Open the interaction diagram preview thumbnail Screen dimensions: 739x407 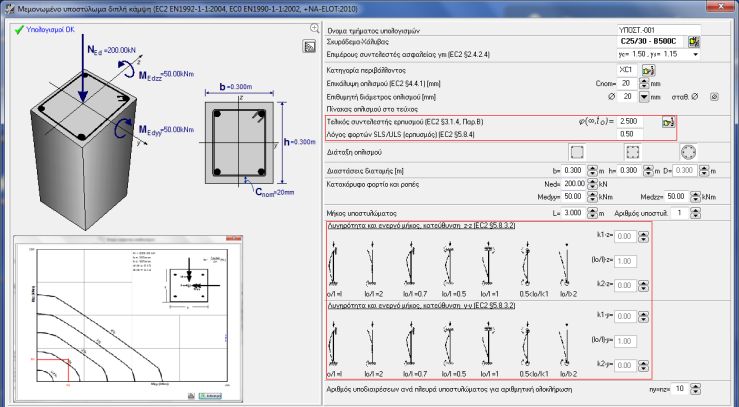tap(128, 318)
